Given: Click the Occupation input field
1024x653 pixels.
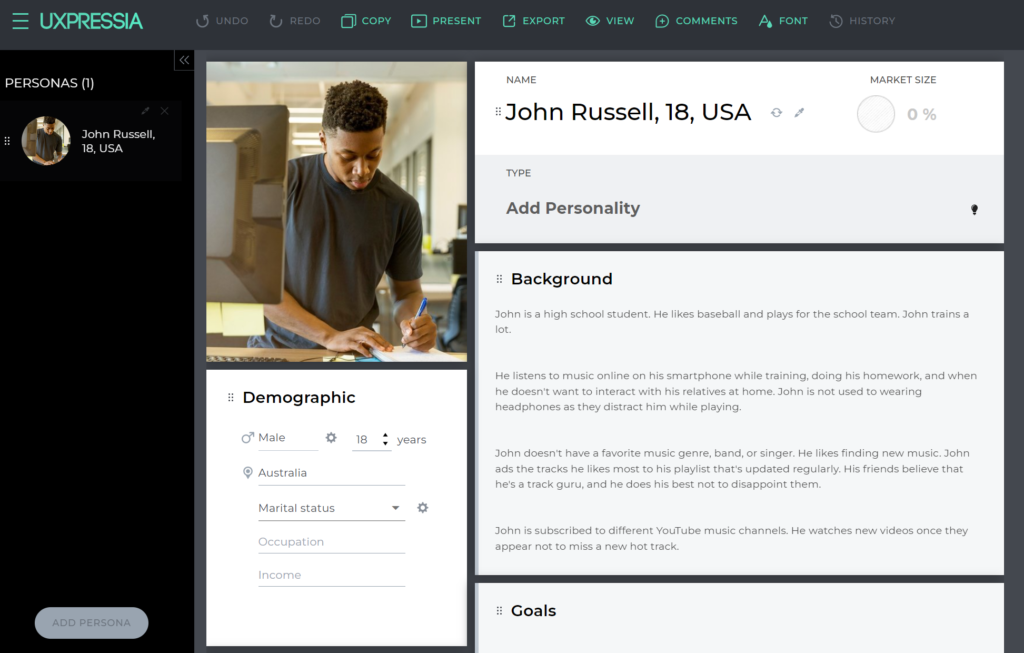Looking at the screenshot, I should tap(331, 542).
